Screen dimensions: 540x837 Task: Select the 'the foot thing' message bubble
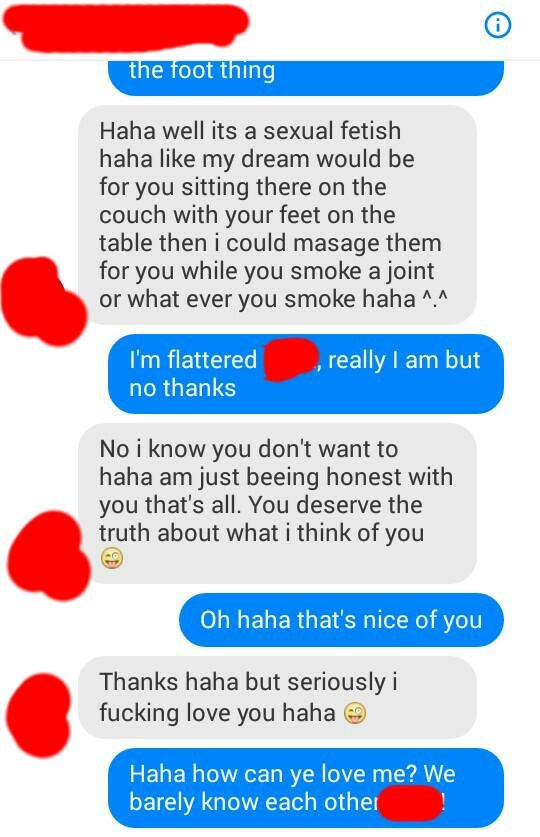[x=306, y=78]
